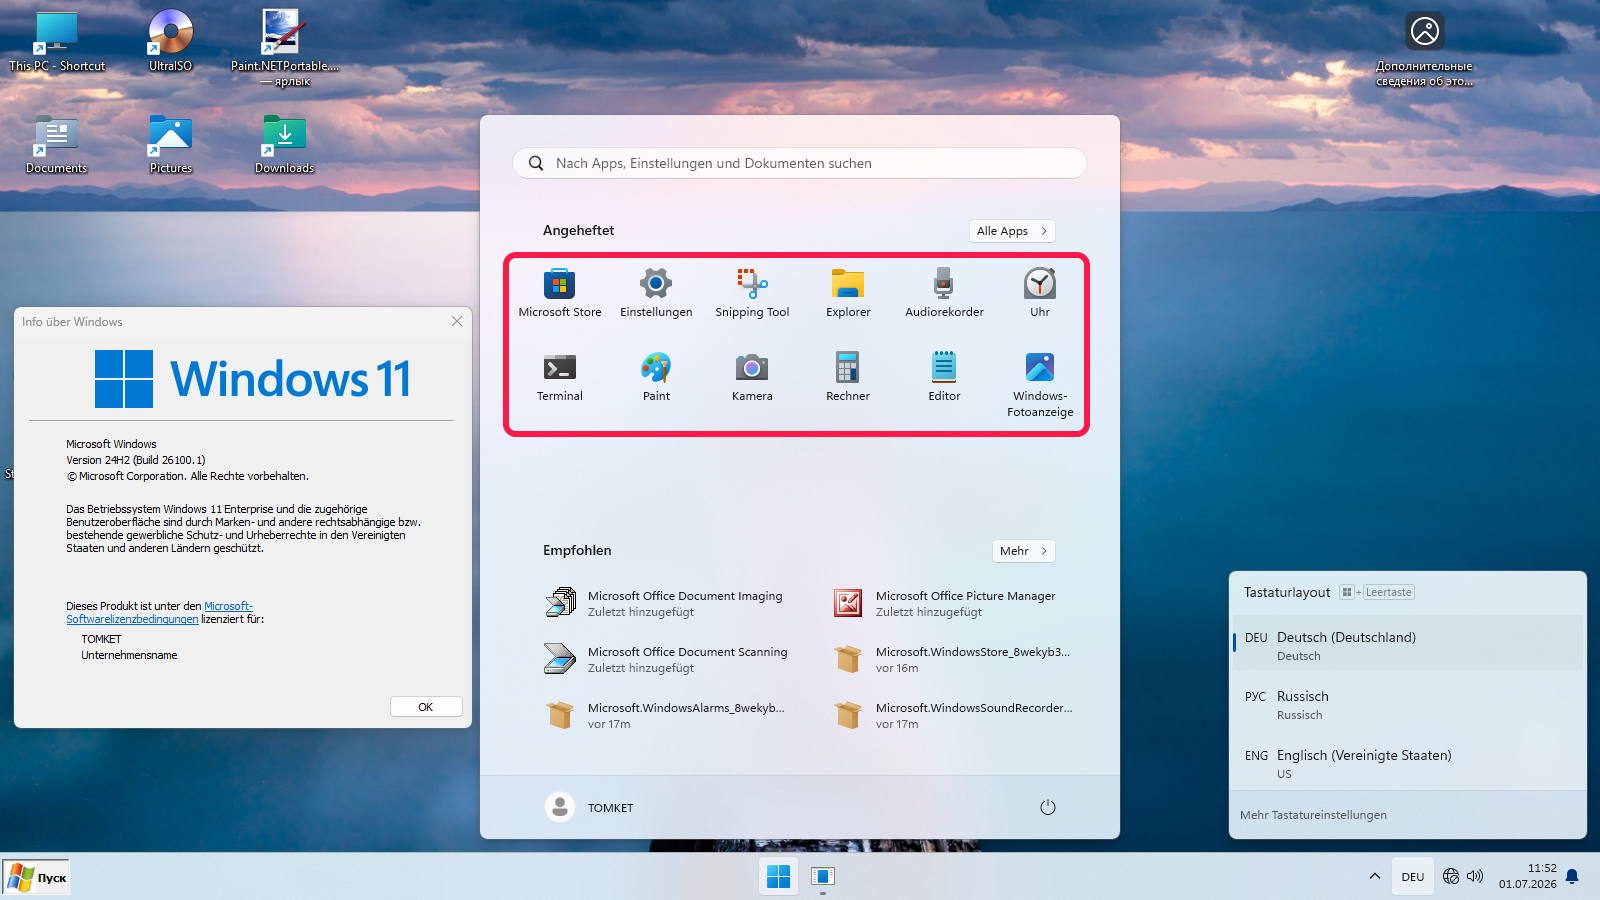Open Microsoft-Softwarelizenzbedingungen link
This screenshot has height=900, width=1600.
[x=160, y=613]
